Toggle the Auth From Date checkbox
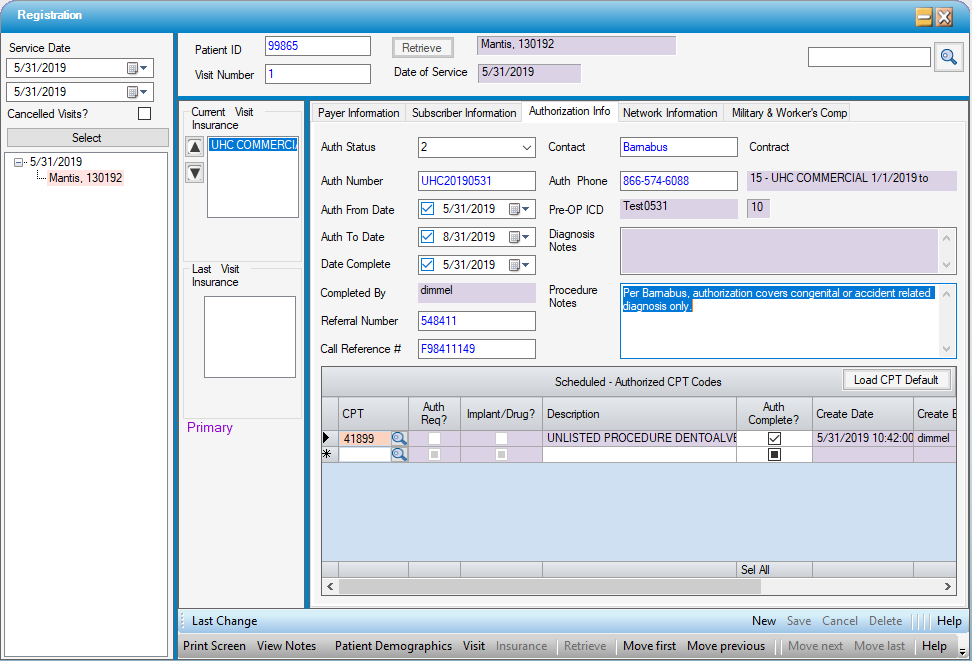The height and width of the screenshot is (661, 972). (x=428, y=210)
